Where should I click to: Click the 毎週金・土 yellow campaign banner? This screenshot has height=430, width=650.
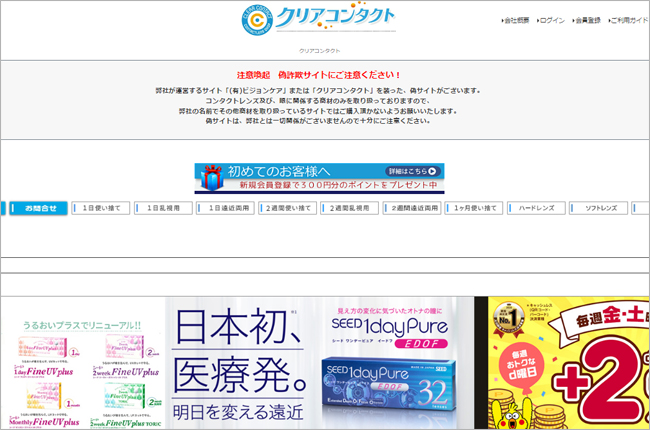pyautogui.click(x=567, y=363)
